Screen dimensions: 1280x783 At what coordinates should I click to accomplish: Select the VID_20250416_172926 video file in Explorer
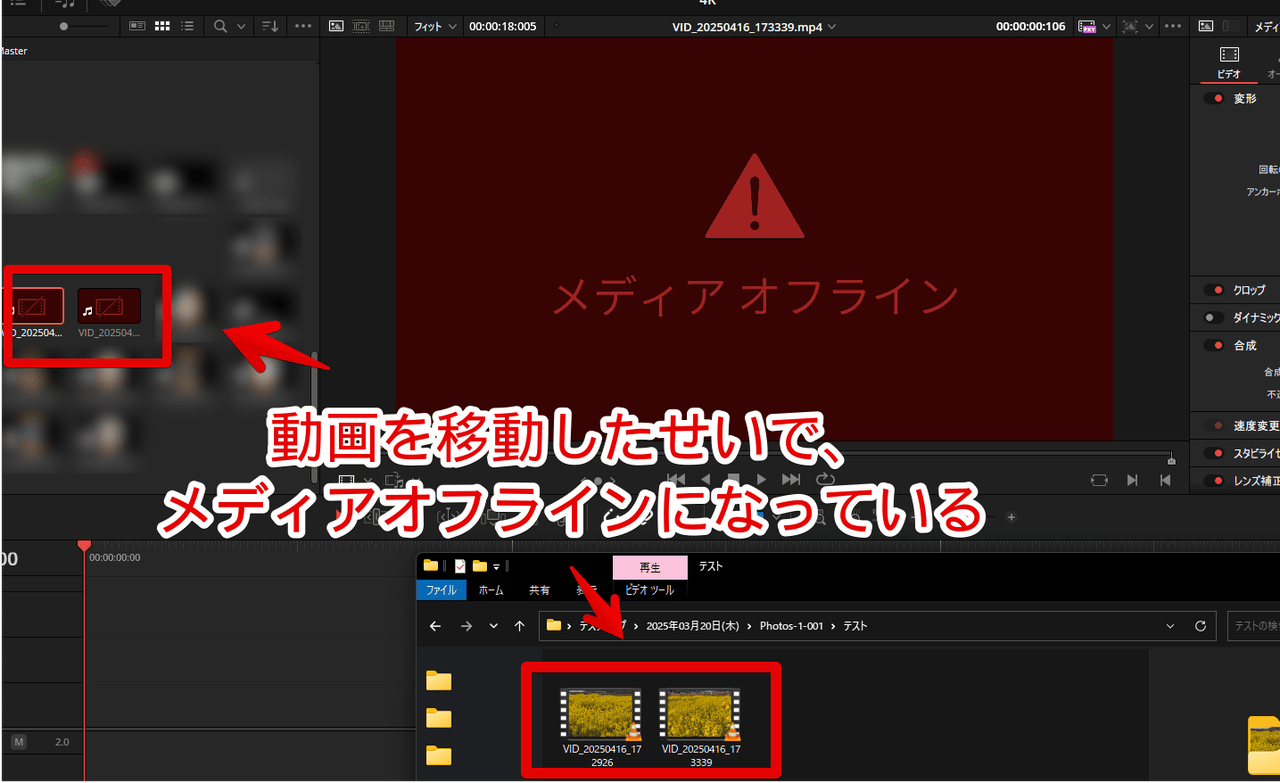point(602,722)
